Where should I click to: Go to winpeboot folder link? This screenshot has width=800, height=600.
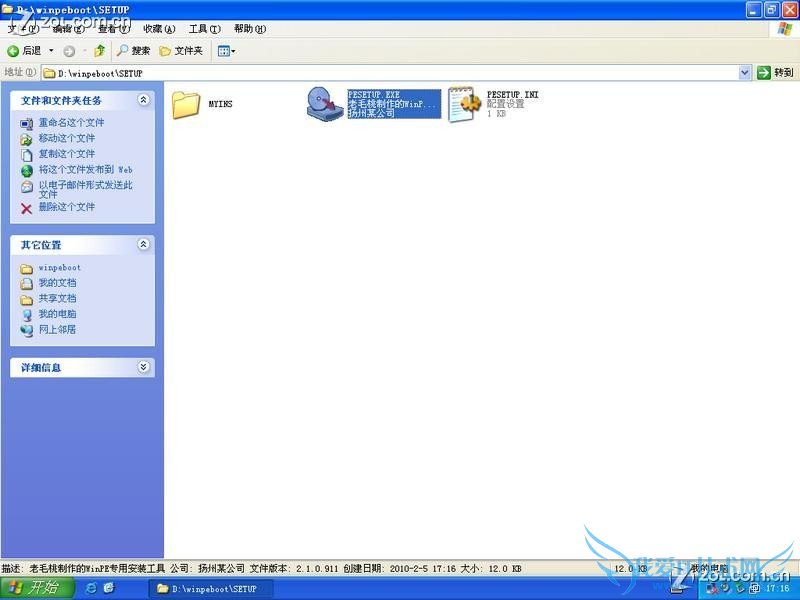tap(60, 267)
